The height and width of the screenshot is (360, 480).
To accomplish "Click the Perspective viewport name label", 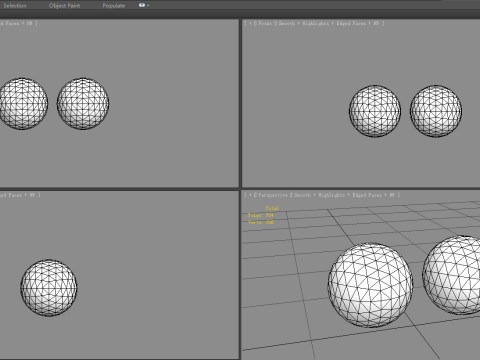I will (x=273, y=195).
